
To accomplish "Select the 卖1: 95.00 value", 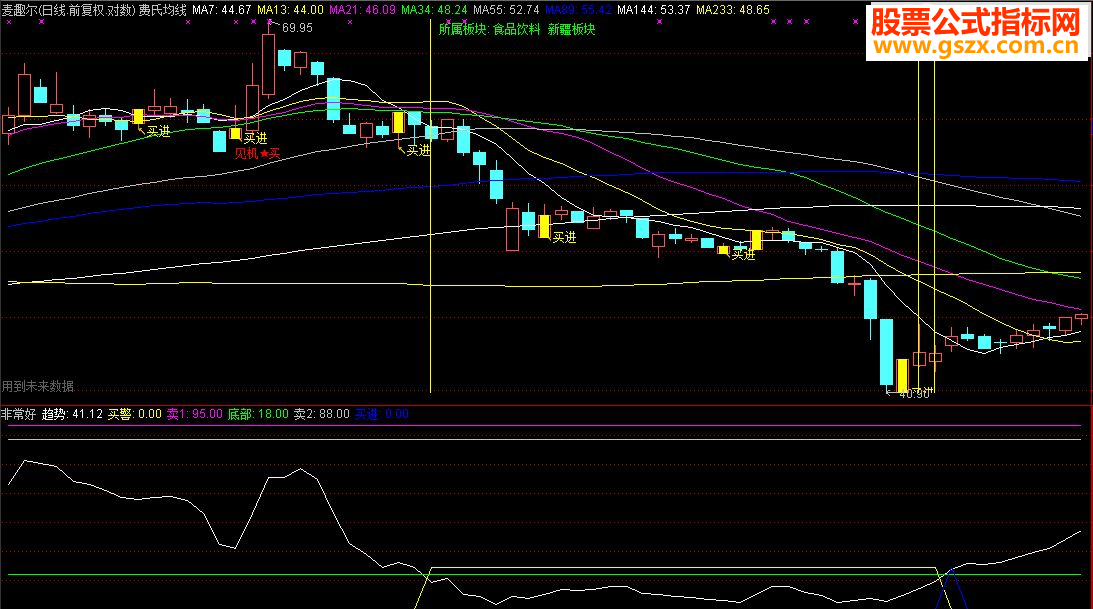I will point(194,414).
